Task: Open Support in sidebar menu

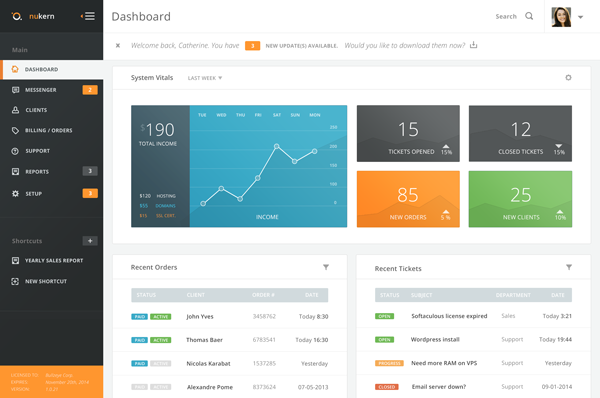Action: [x=52, y=151]
